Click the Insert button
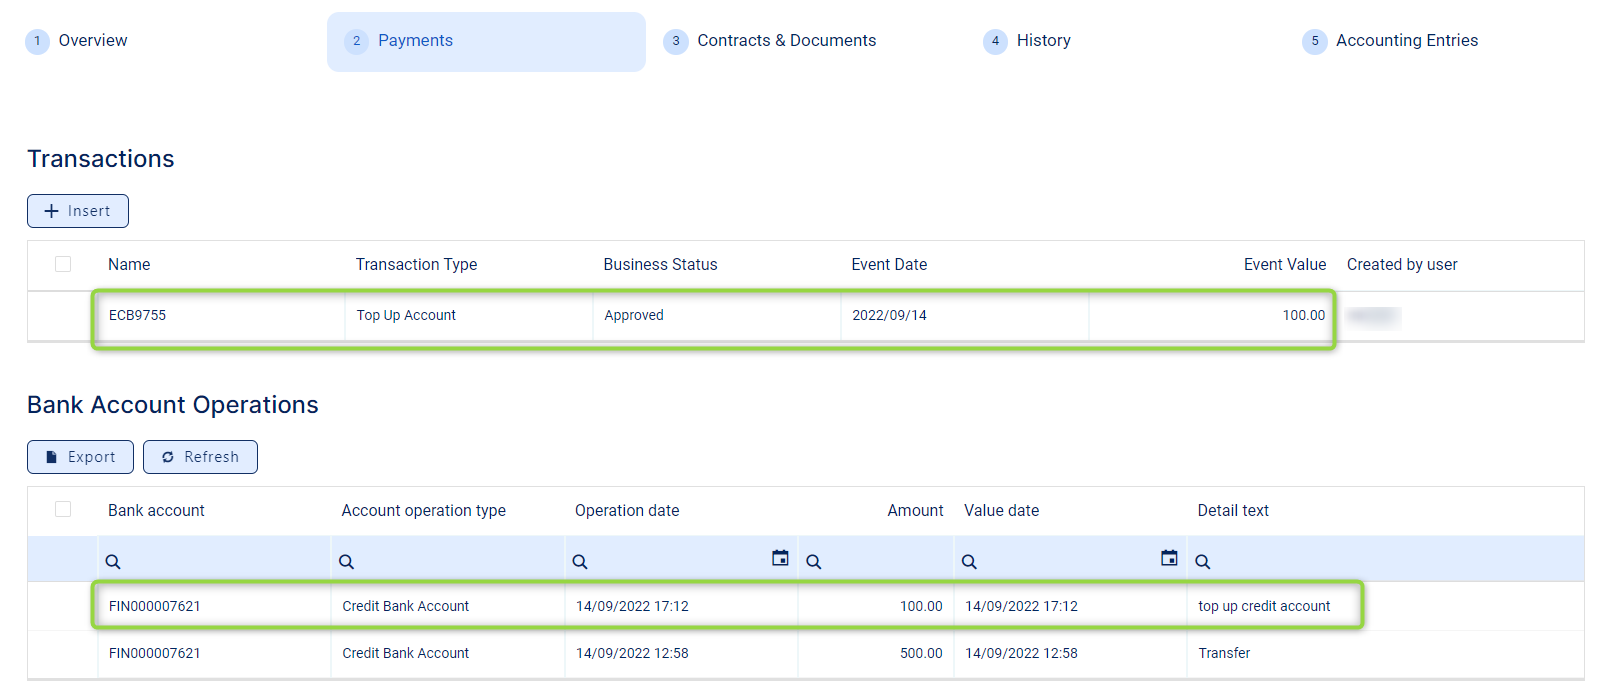 (78, 211)
